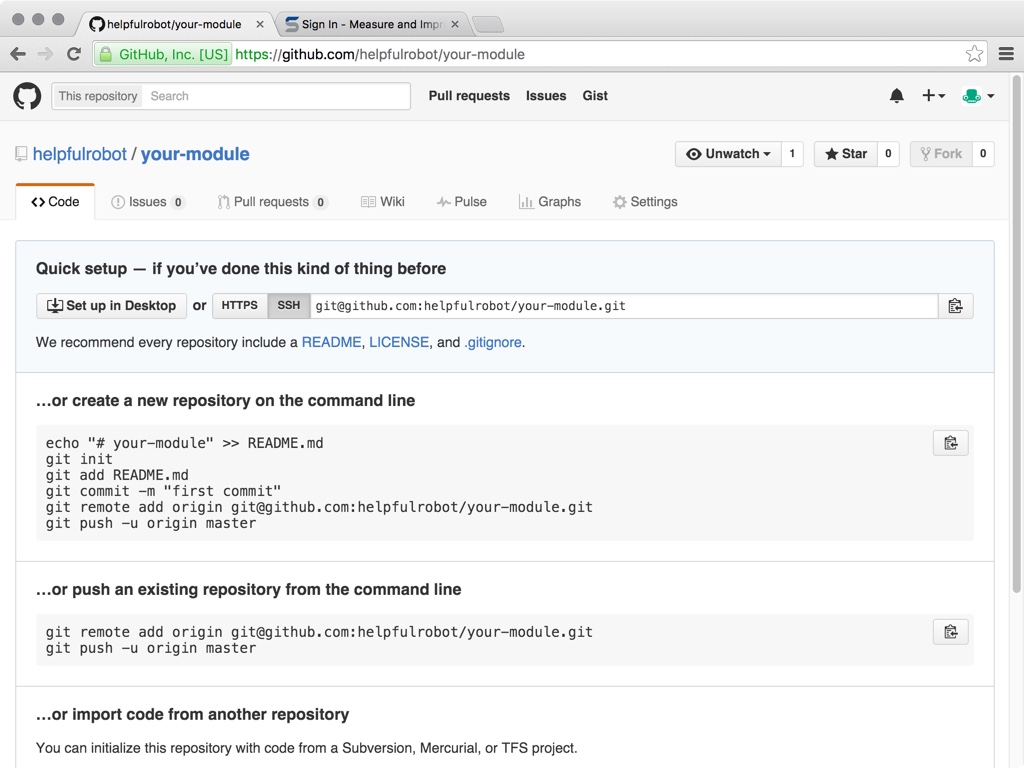Open Pull requests in top navigation
This screenshot has height=768, width=1024.
click(x=469, y=96)
